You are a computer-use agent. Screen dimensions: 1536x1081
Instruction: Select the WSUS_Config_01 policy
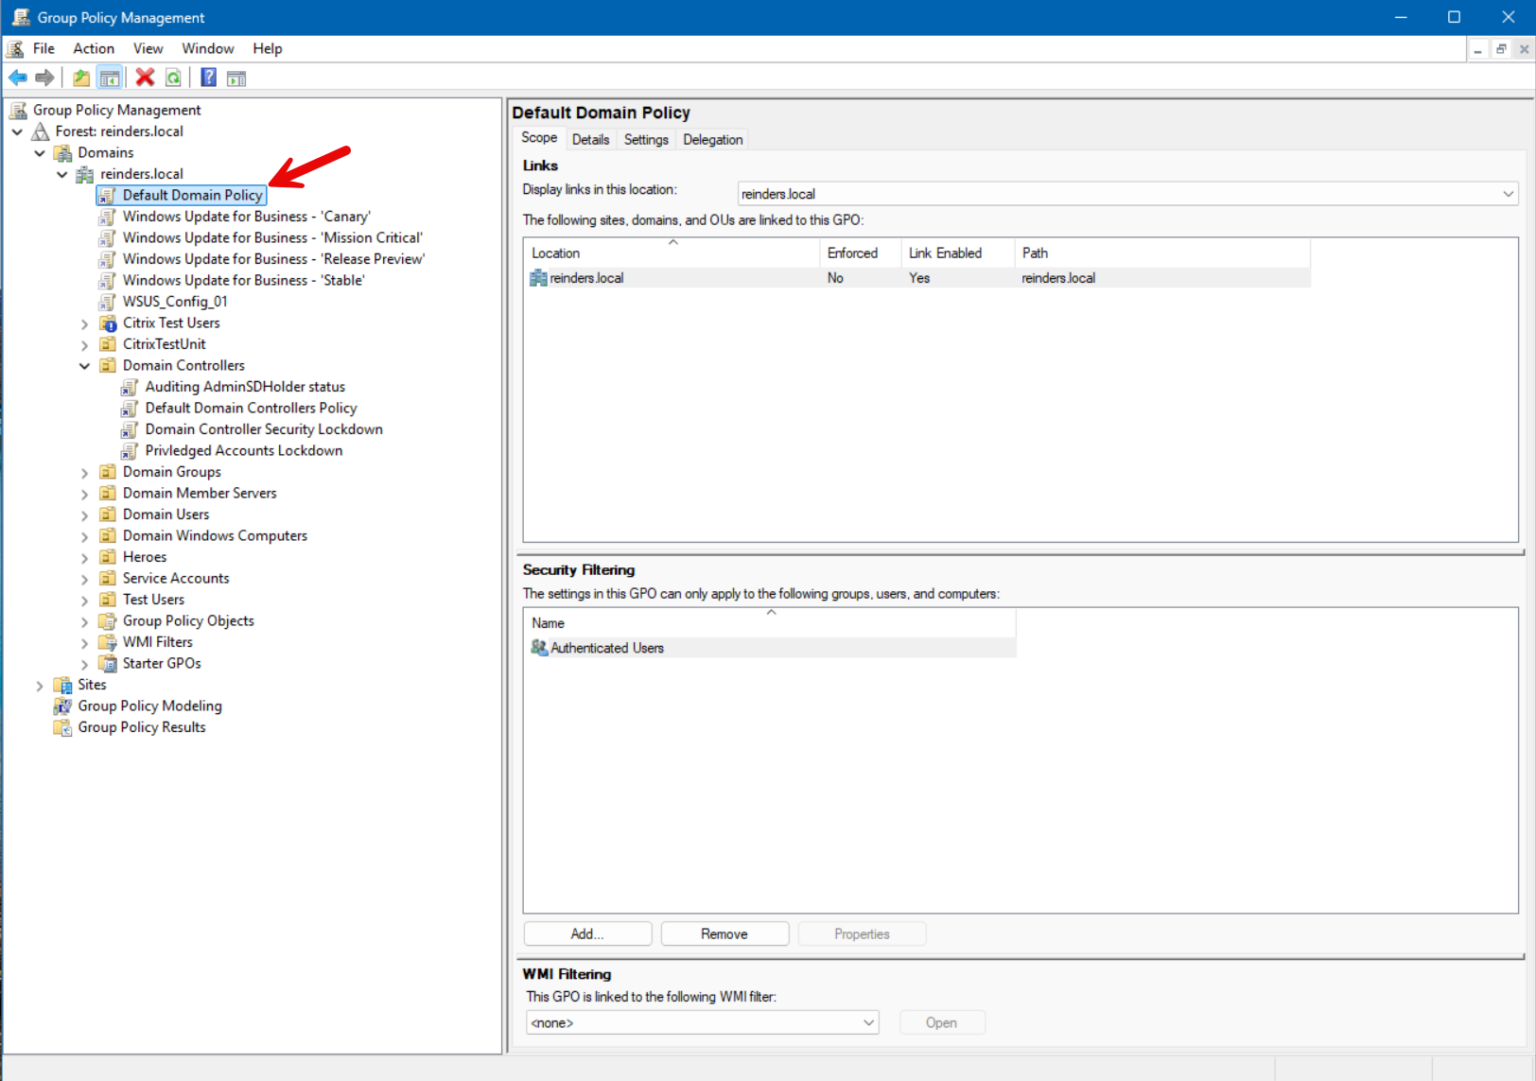pos(176,301)
